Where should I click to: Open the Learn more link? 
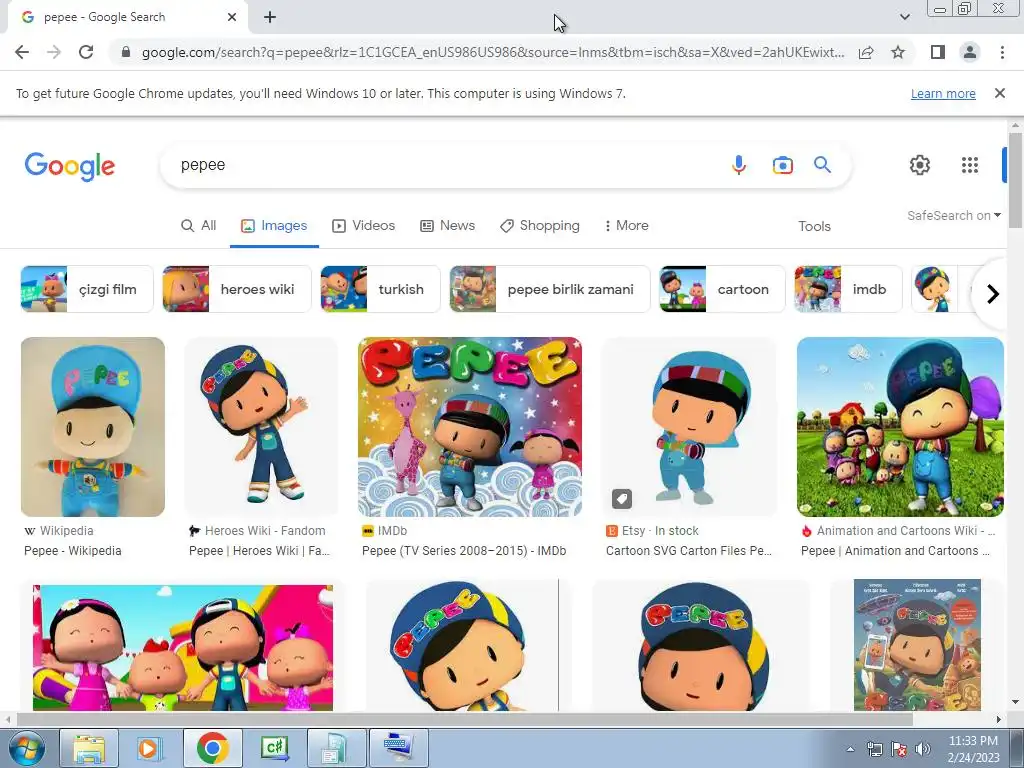click(943, 93)
